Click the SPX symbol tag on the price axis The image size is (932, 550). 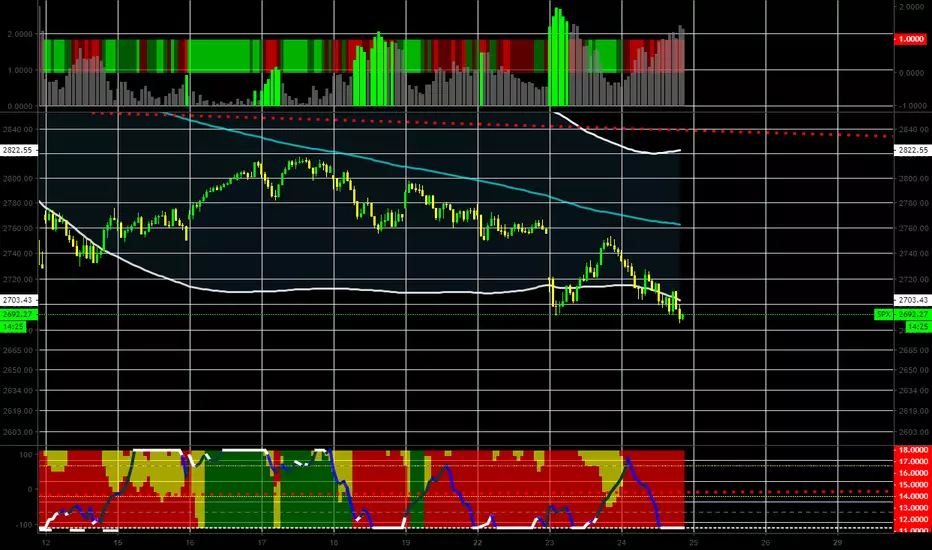(x=884, y=315)
